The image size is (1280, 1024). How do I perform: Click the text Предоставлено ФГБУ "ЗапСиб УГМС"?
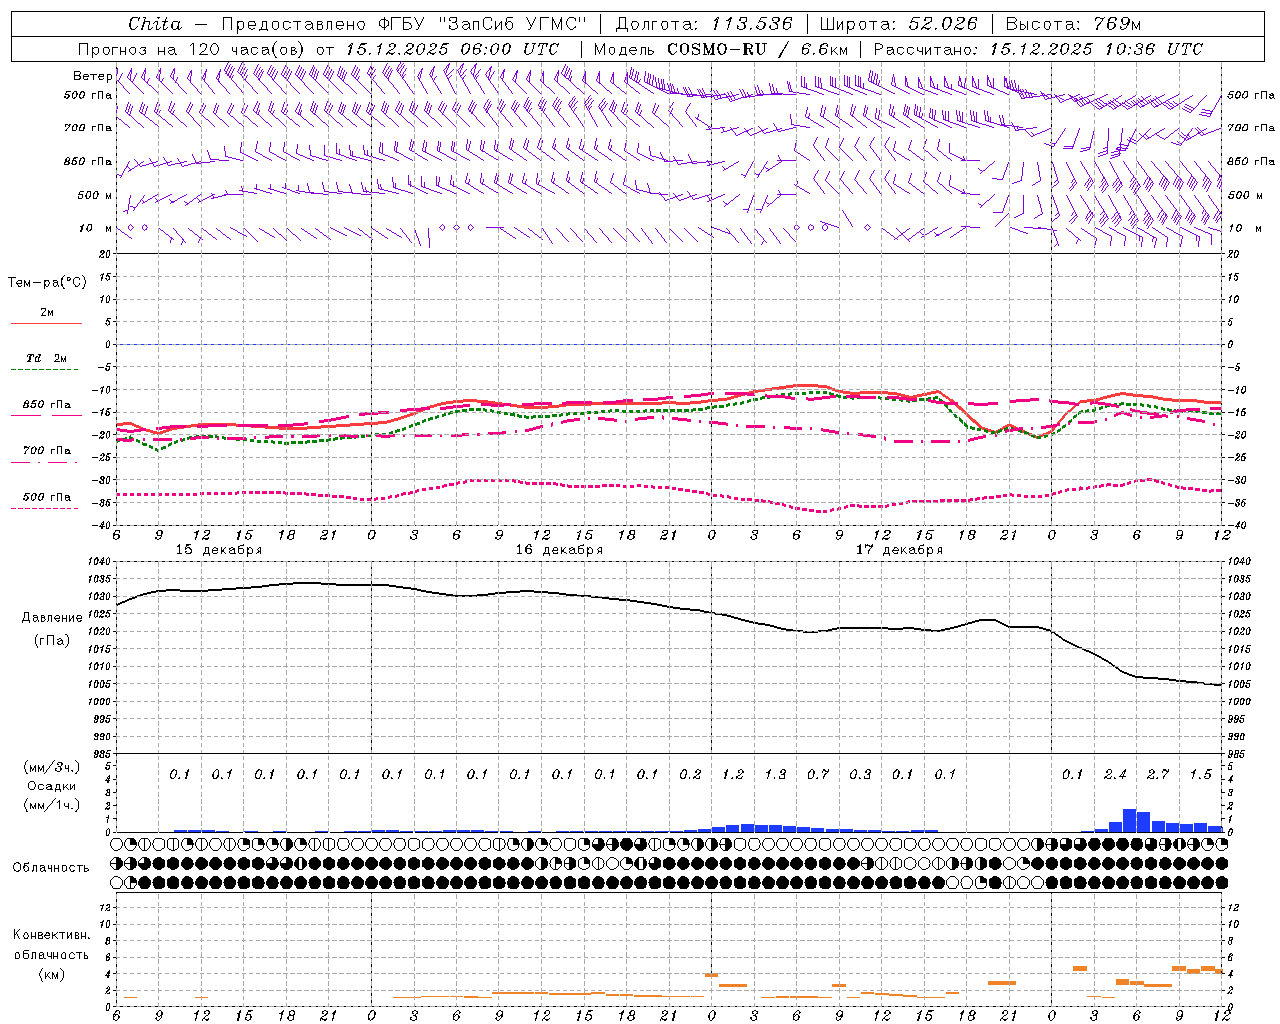403,24
